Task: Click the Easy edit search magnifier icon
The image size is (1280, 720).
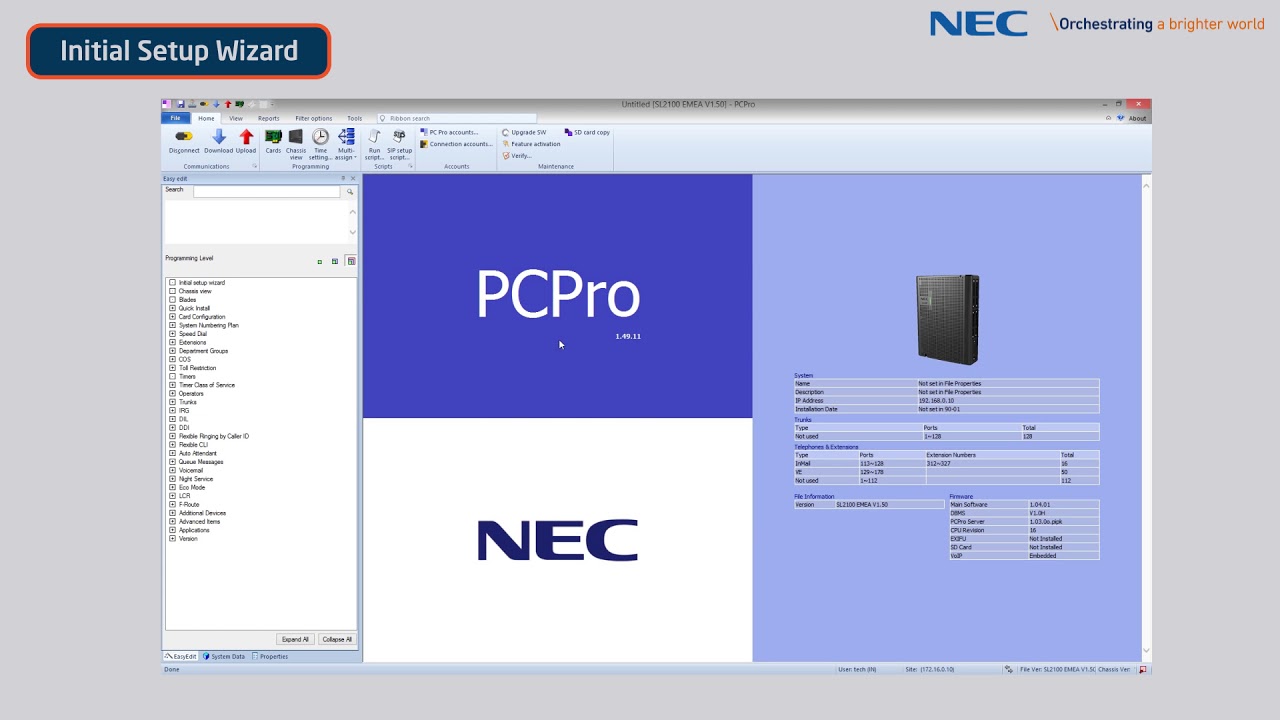Action: tap(350, 191)
